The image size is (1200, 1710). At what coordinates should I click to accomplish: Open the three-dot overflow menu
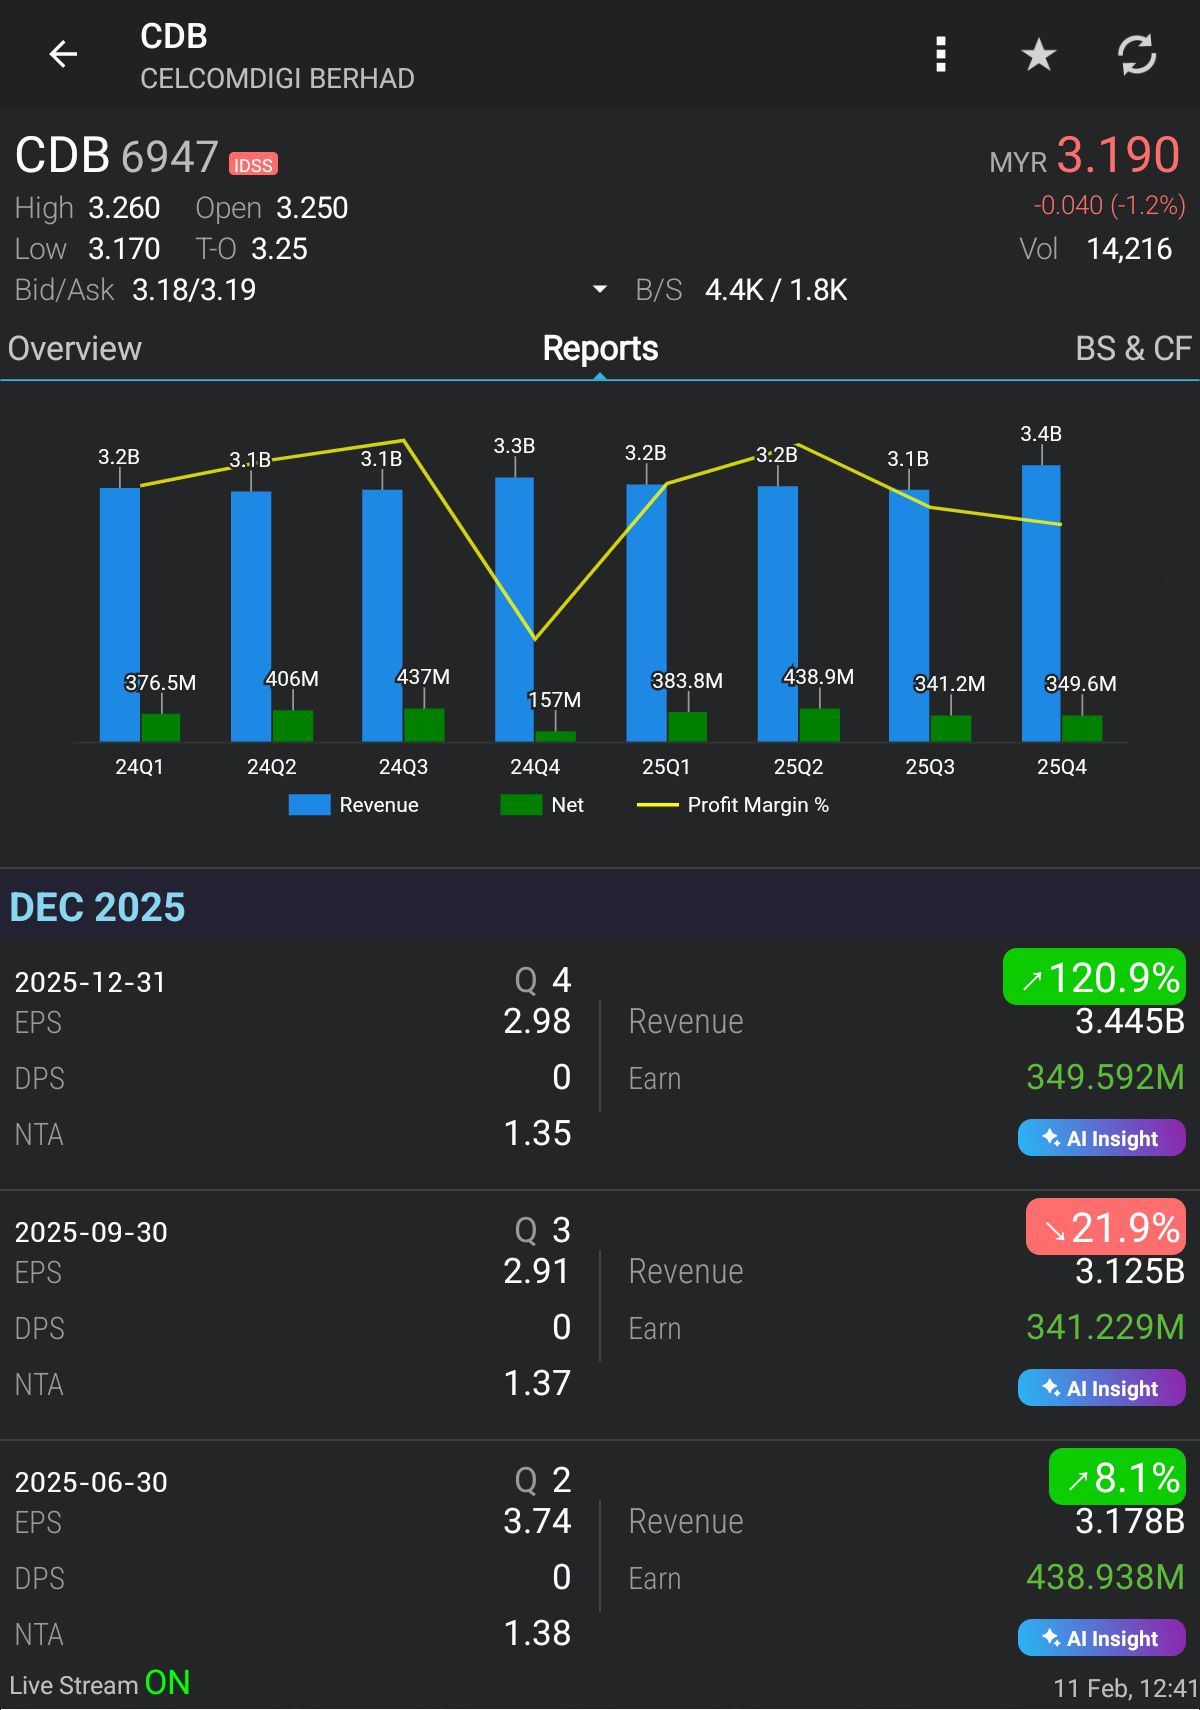(940, 54)
